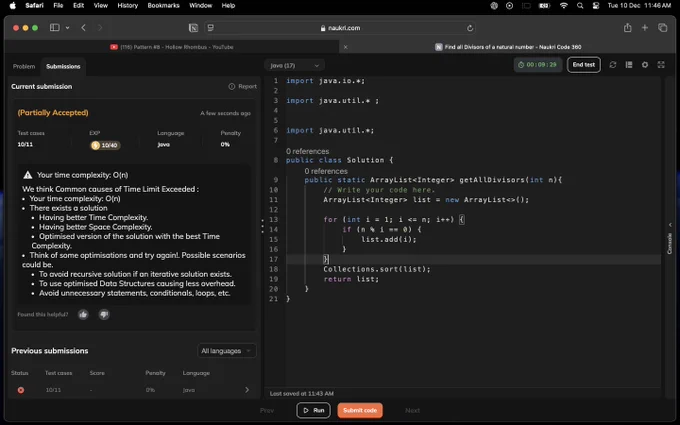Enter fullscreen editor mode icon
This screenshot has width=680, height=425.
pos(661,65)
